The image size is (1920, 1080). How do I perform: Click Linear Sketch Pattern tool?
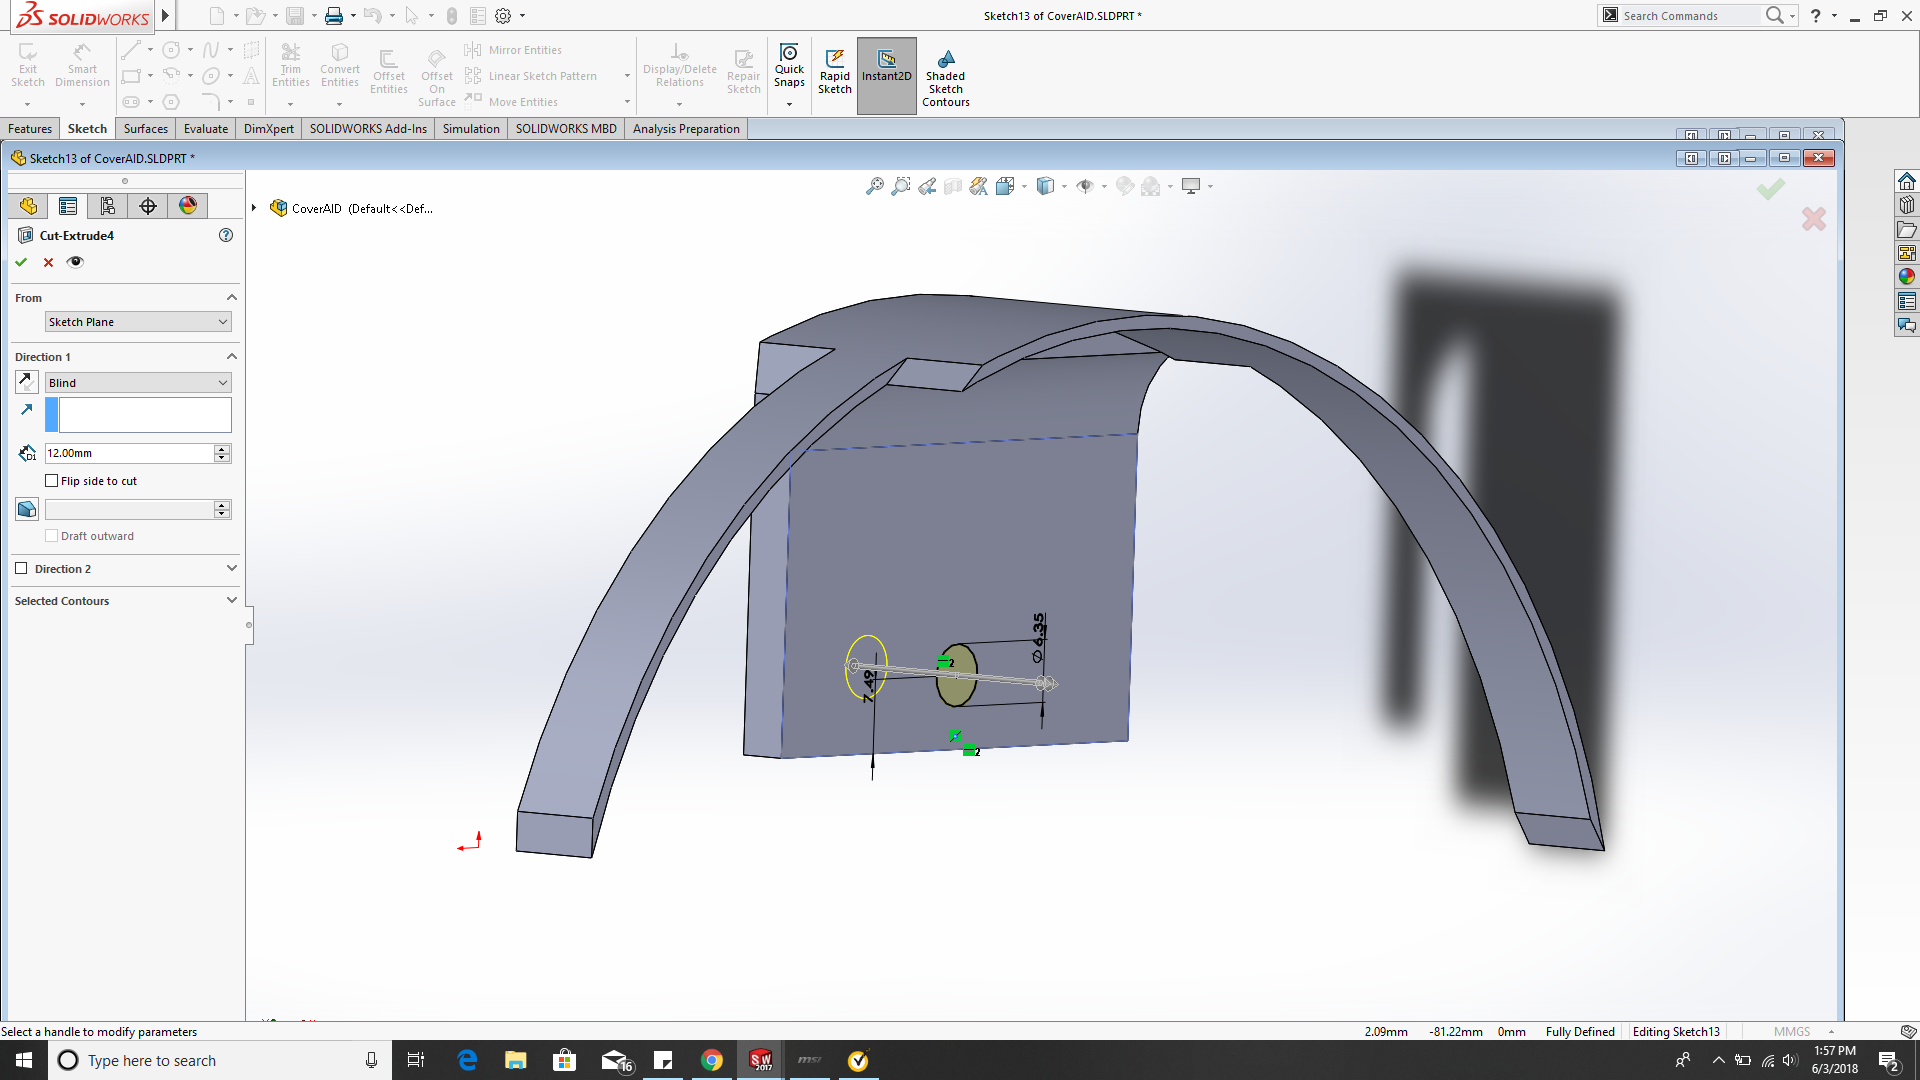click(531, 76)
